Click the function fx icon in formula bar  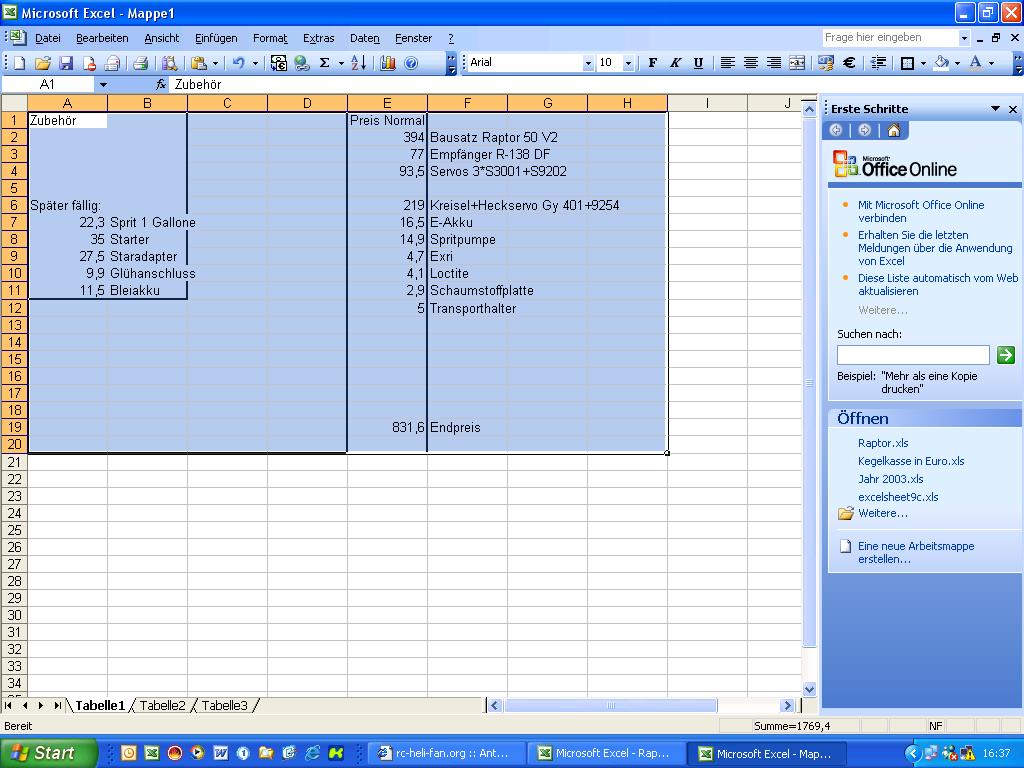click(161, 84)
